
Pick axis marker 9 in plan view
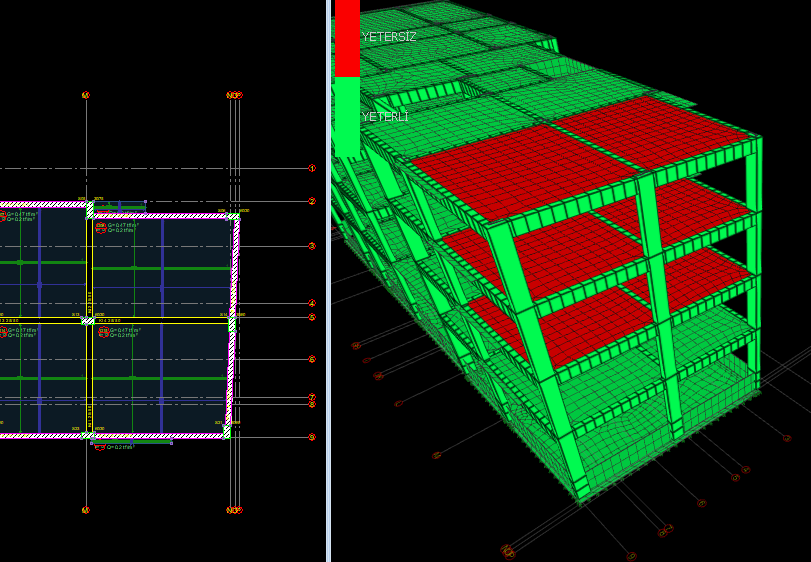click(312, 437)
